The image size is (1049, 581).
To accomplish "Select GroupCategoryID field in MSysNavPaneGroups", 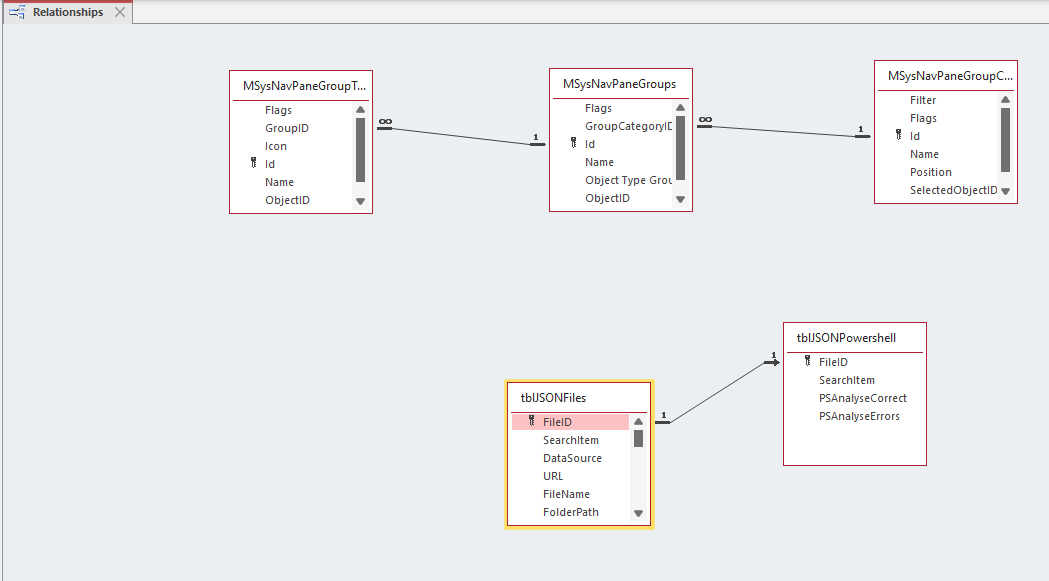I will [629, 126].
